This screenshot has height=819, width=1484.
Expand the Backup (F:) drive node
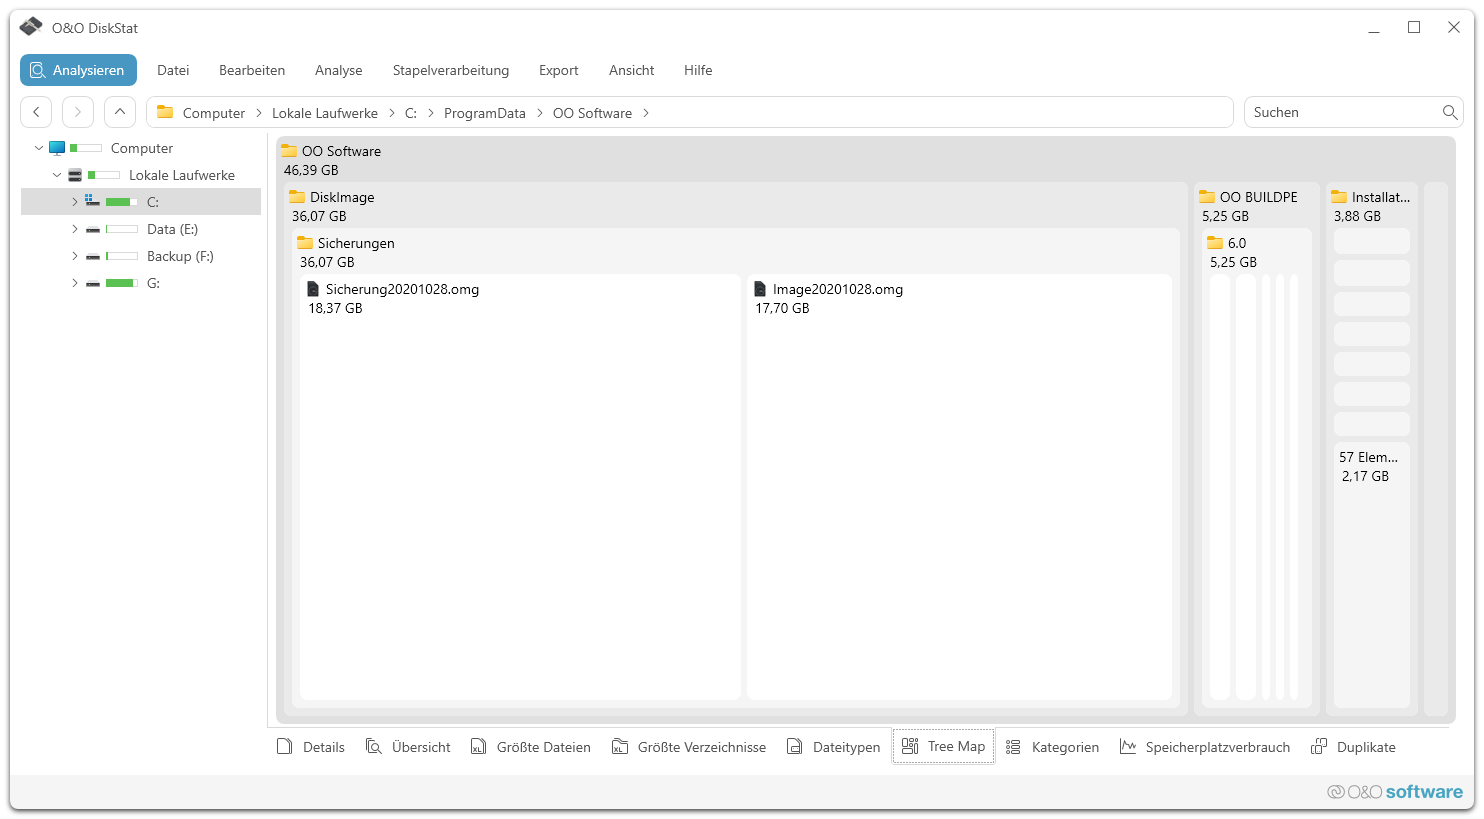pyautogui.click(x=74, y=256)
